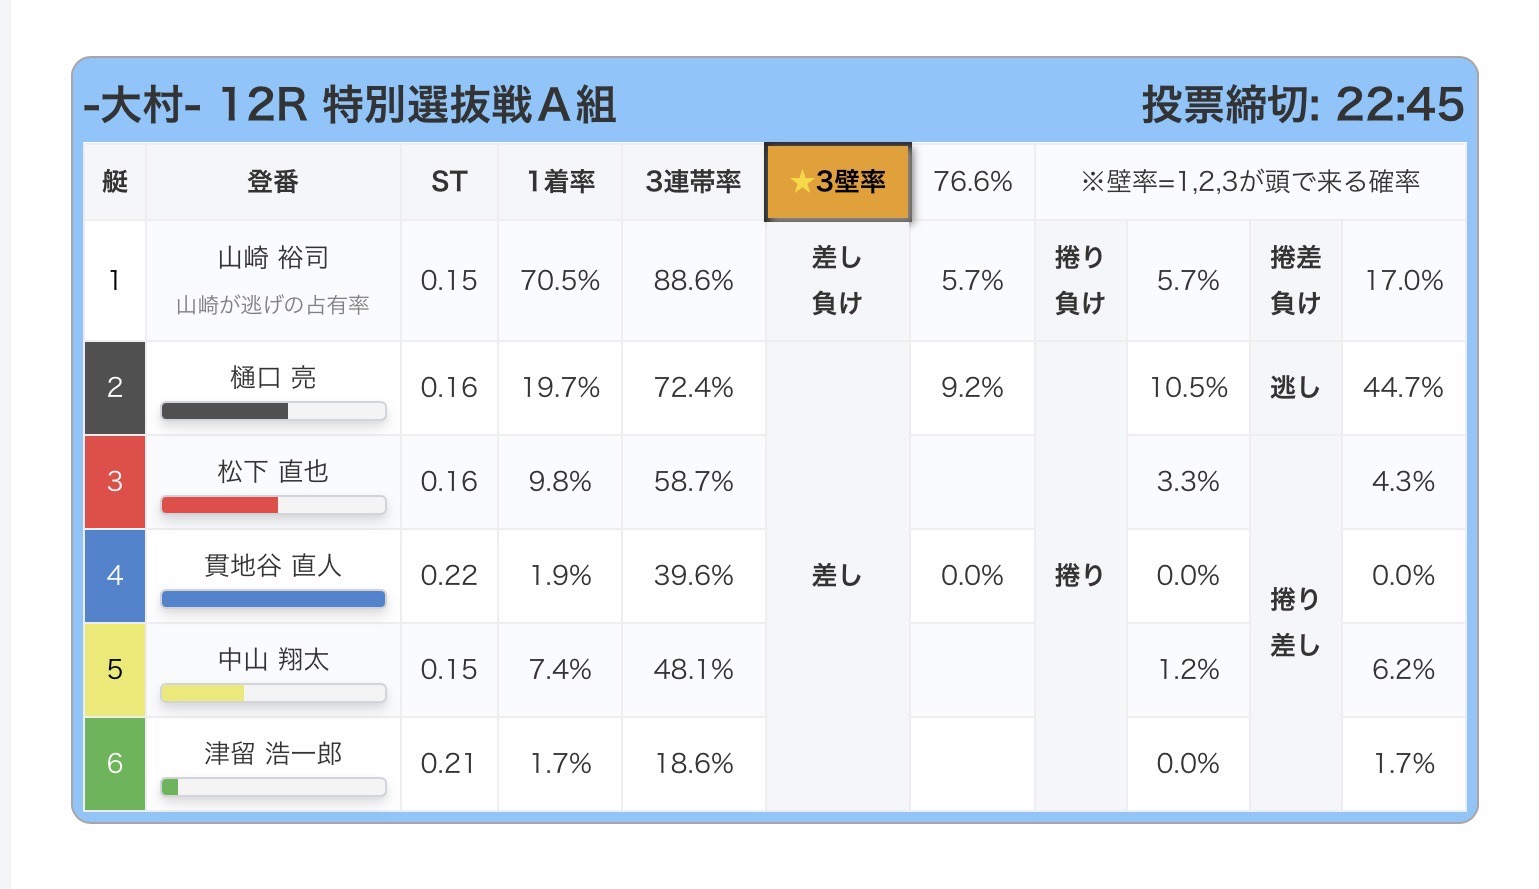Click 貫地谷 直人 blue progress bar

tap(273, 599)
